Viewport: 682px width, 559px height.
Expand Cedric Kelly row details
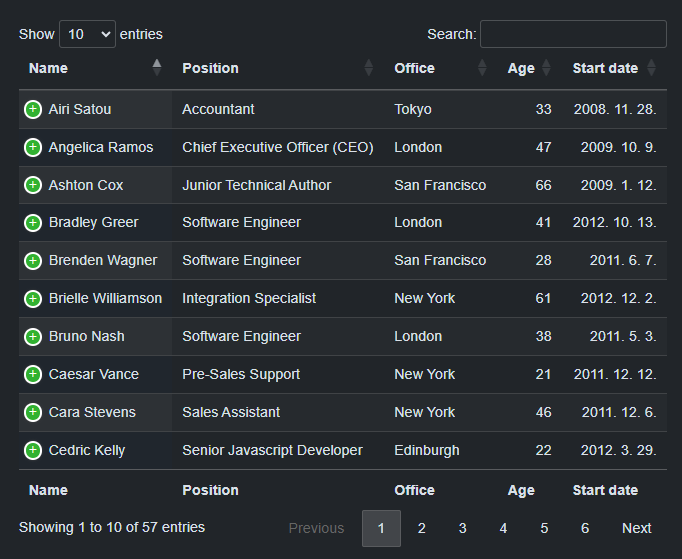click(x=33, y=450)
